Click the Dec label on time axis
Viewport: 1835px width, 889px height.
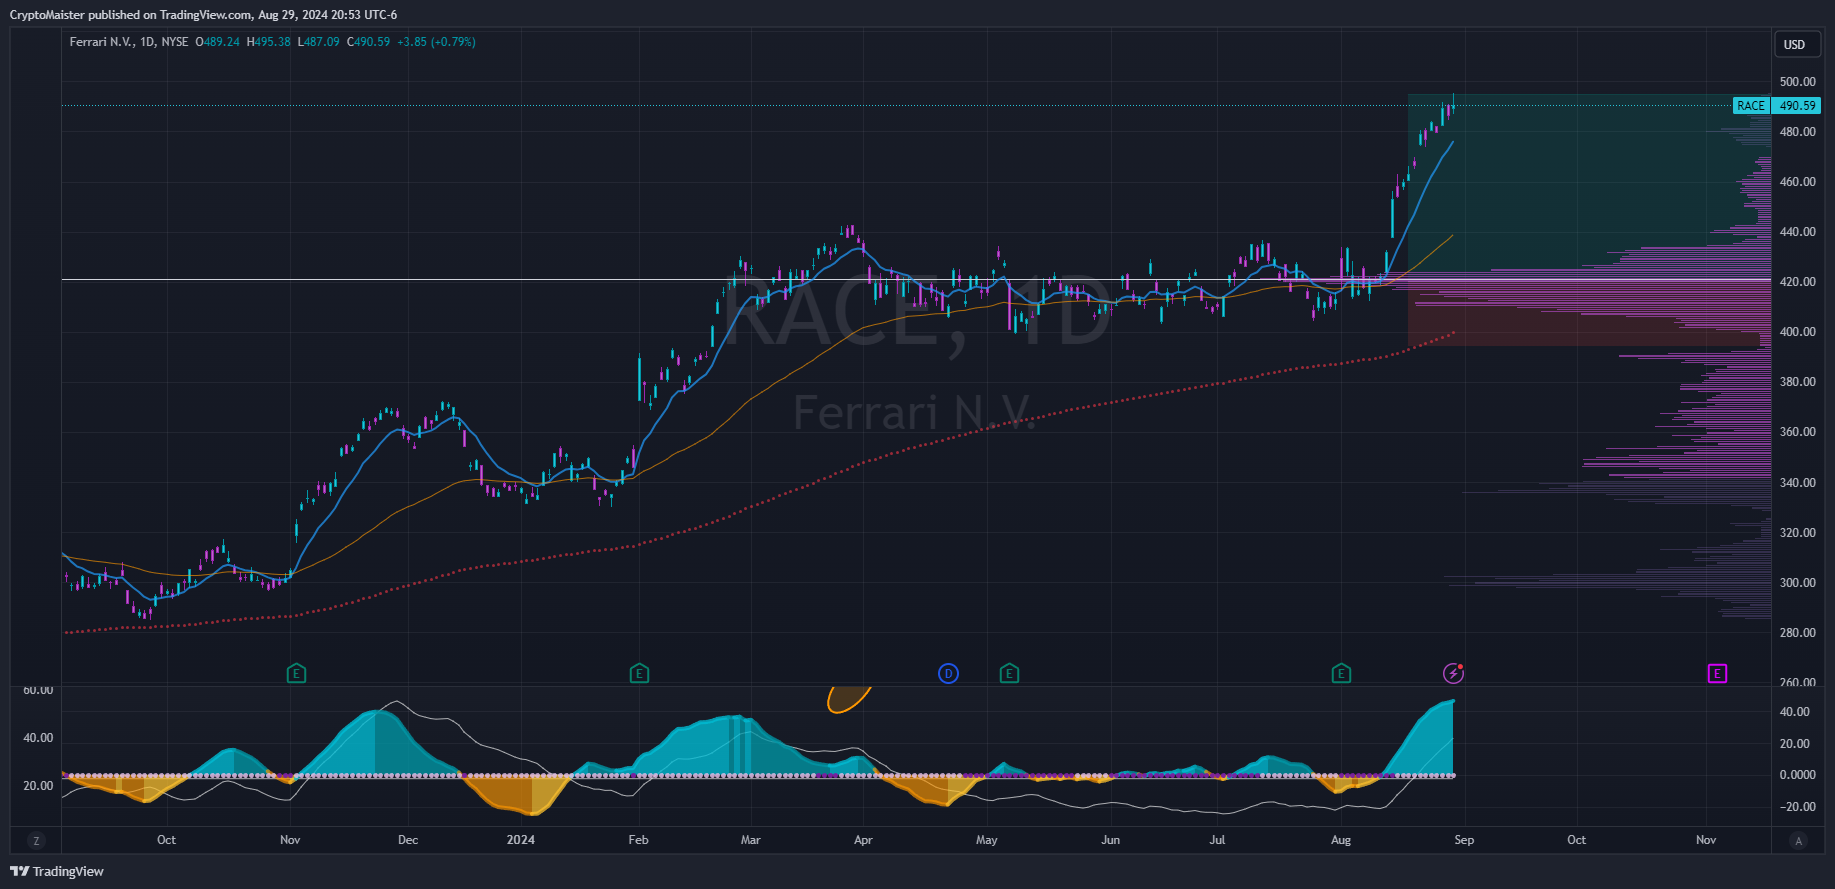coord(408,840)
